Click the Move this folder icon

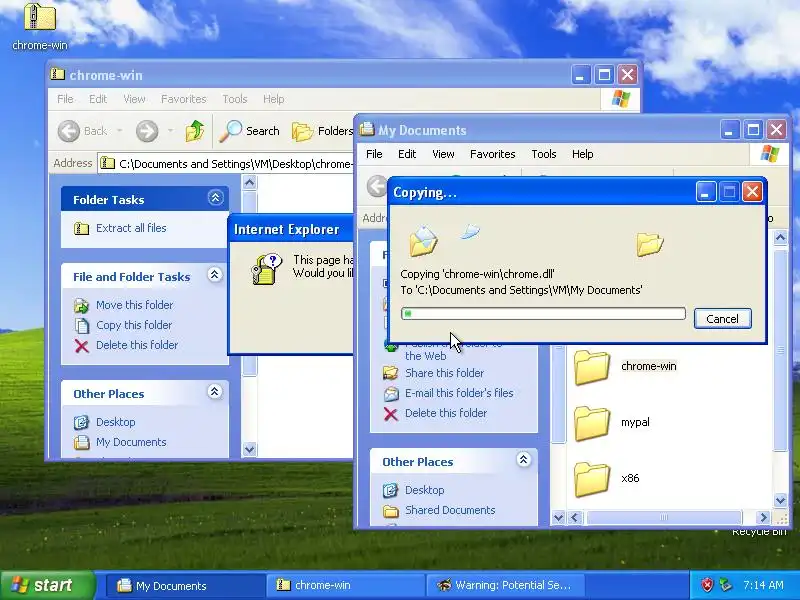(82, 305)
